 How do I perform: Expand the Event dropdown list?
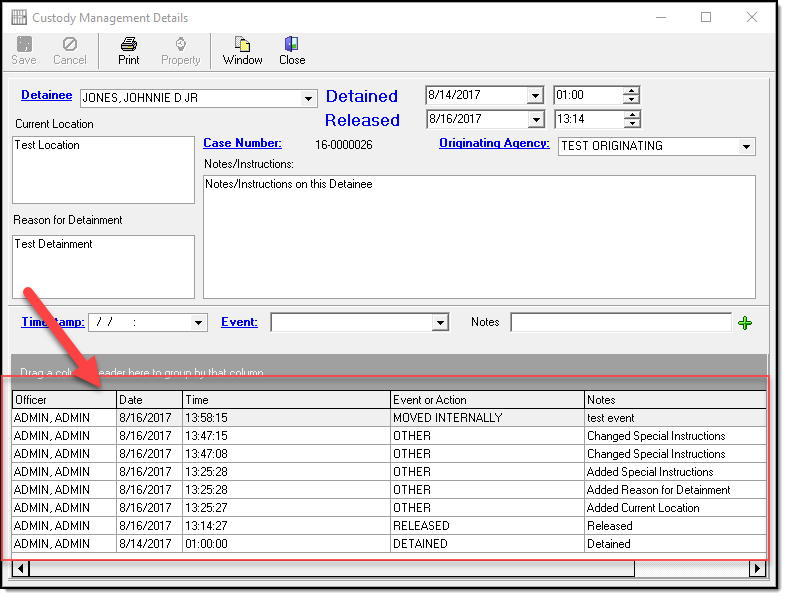[x=440, y=323]
